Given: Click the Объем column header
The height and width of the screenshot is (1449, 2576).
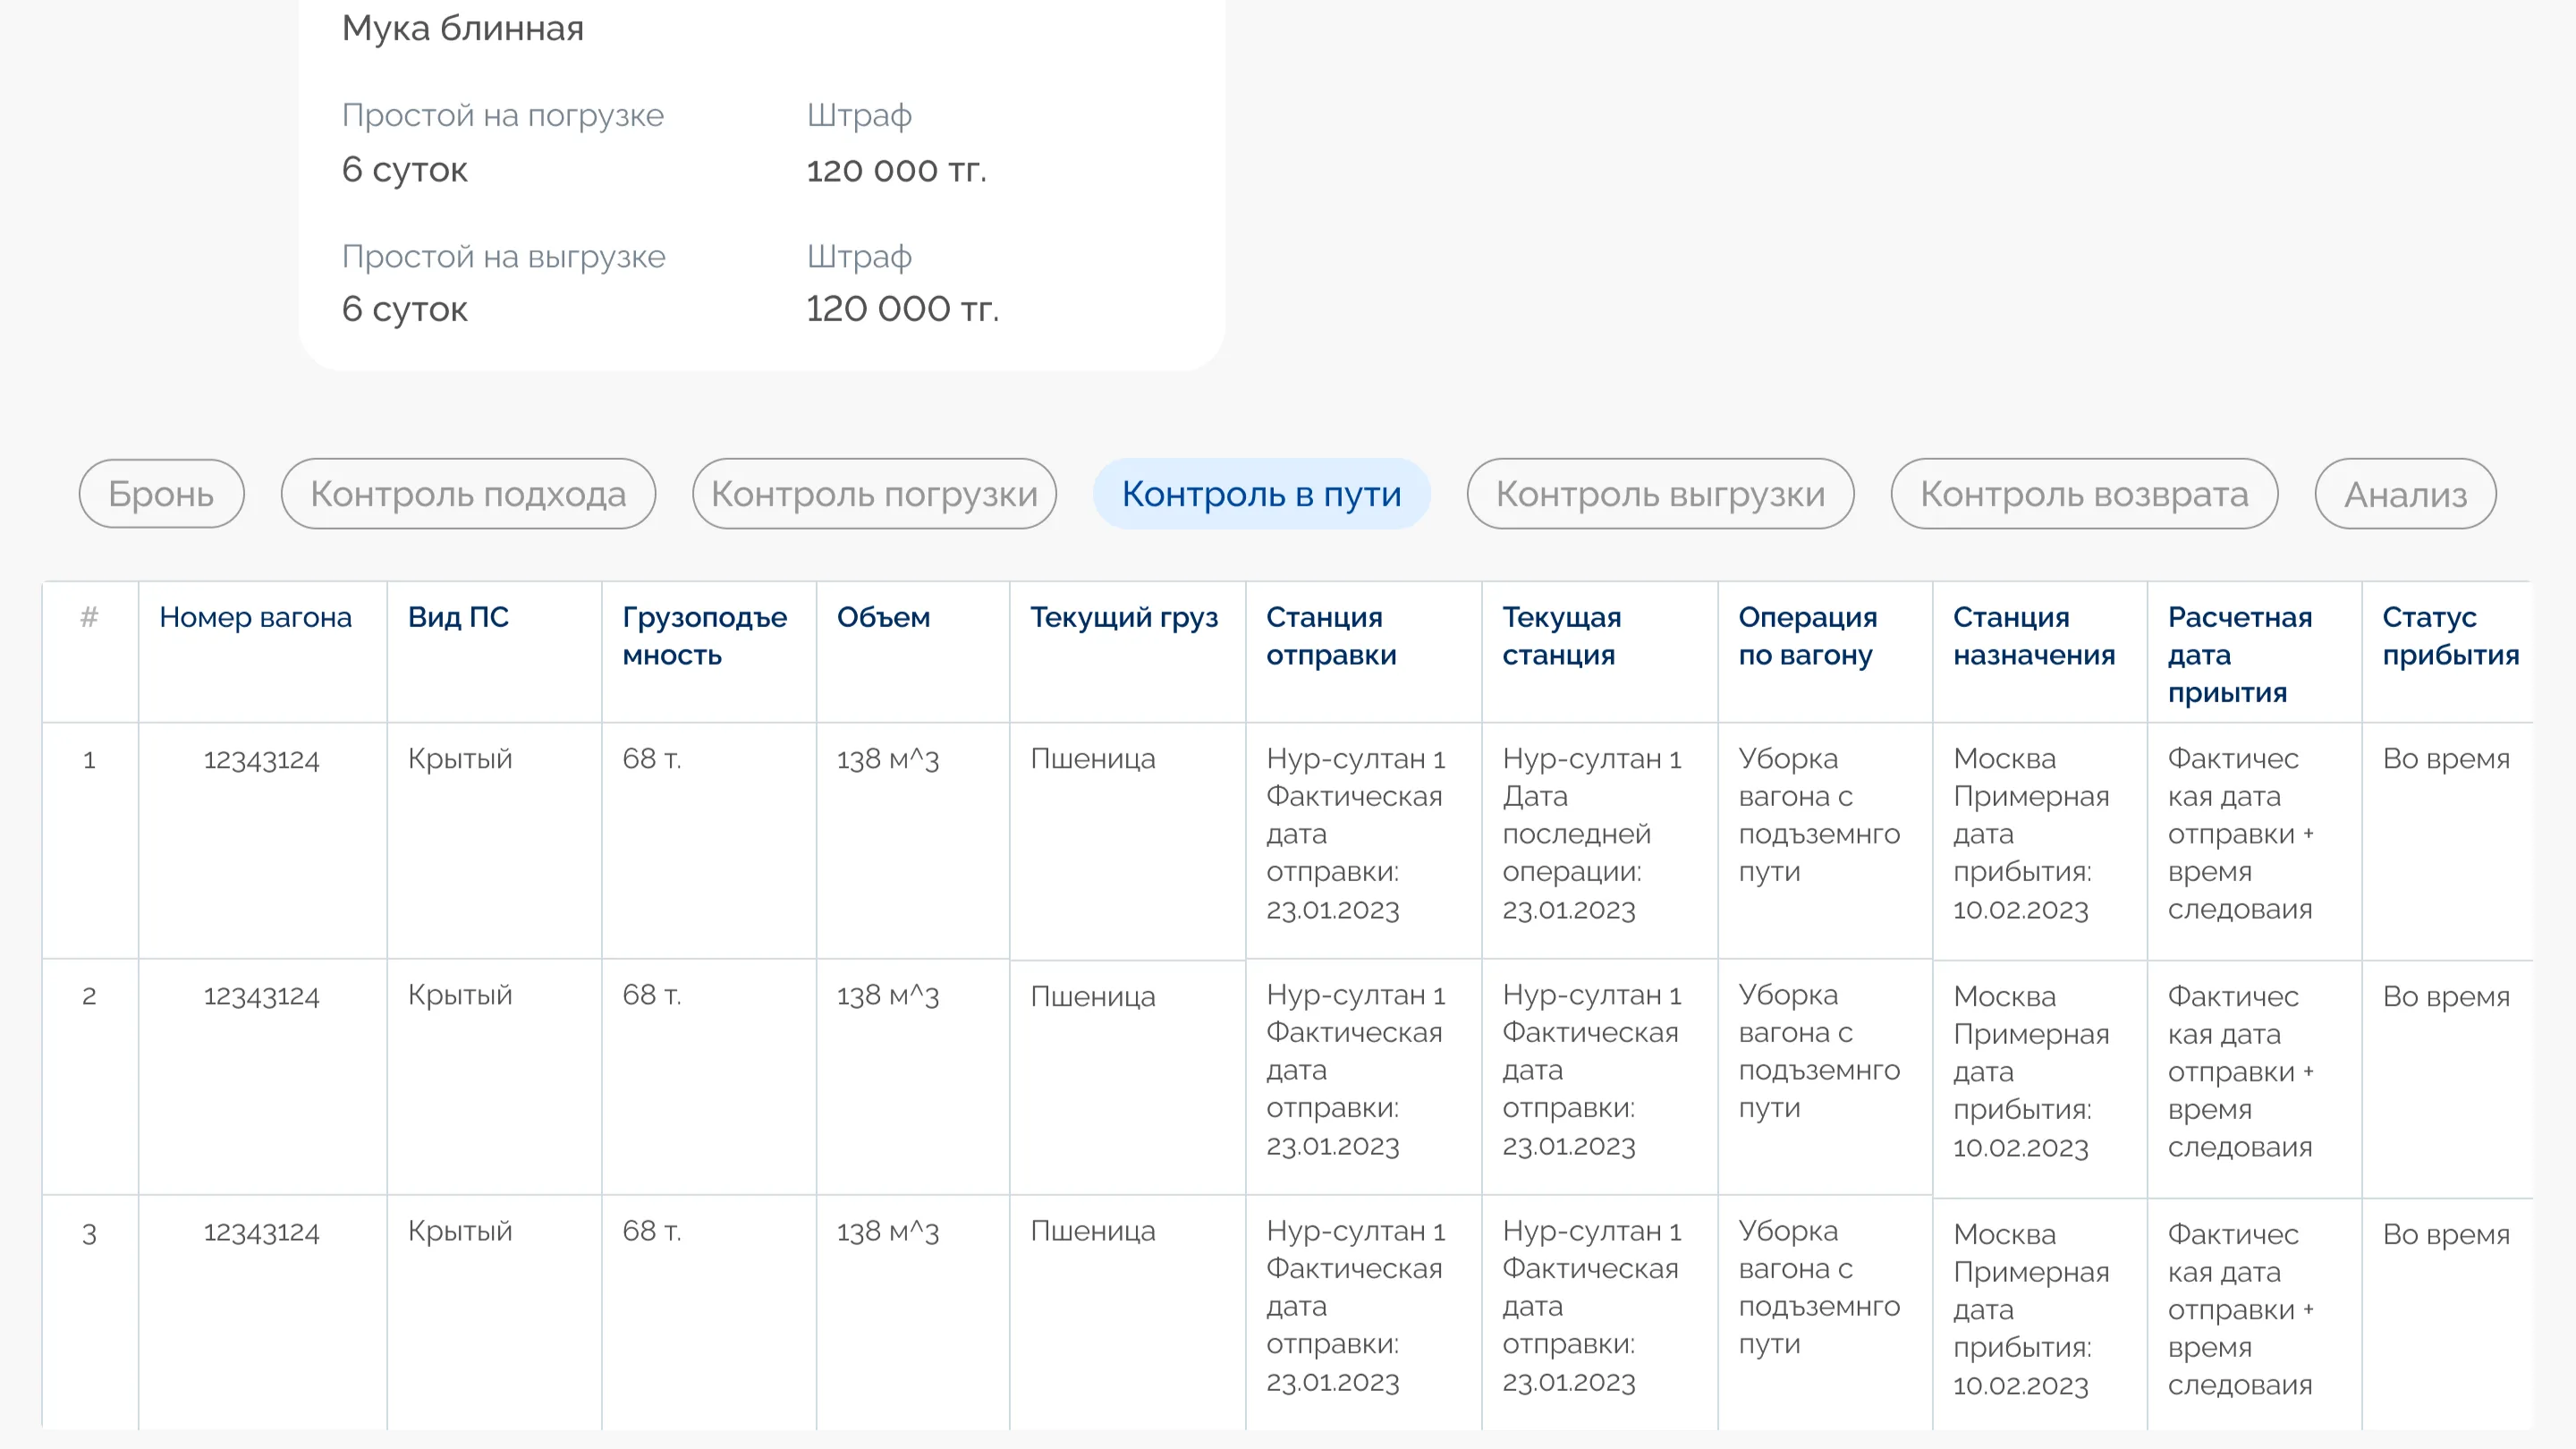Looking at the screenshot, I should pyautogui.click(x=883, y=618).
